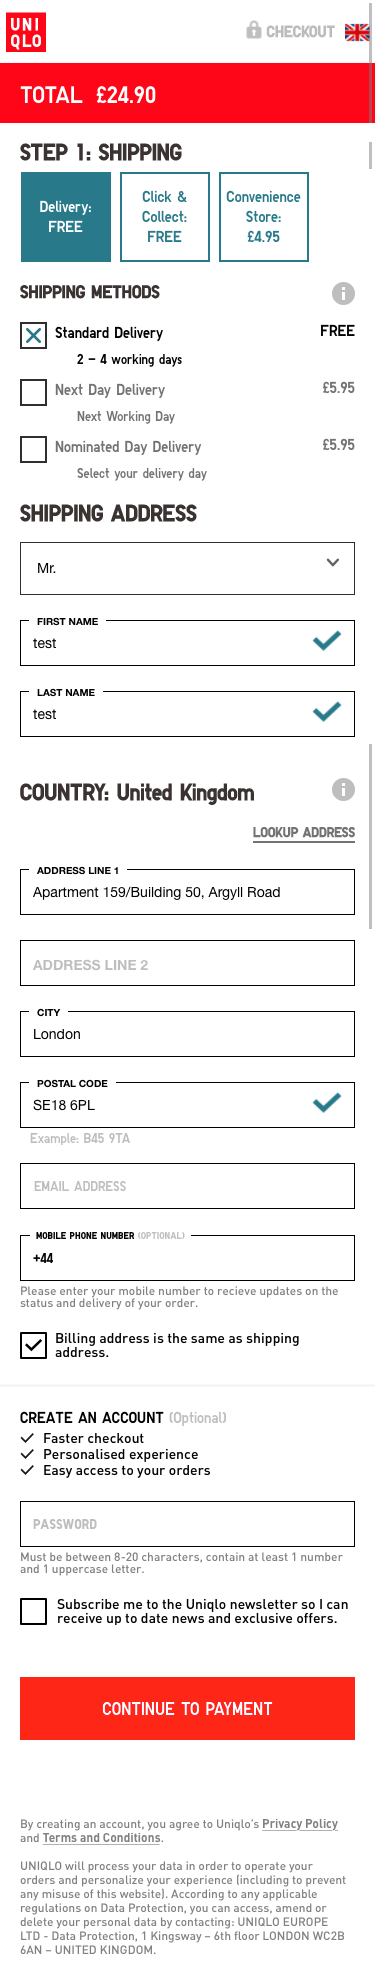Viewport: 375px width, 1979px height.
Task: Click the first name validation checkmark
Action: [x=327, y=641]
